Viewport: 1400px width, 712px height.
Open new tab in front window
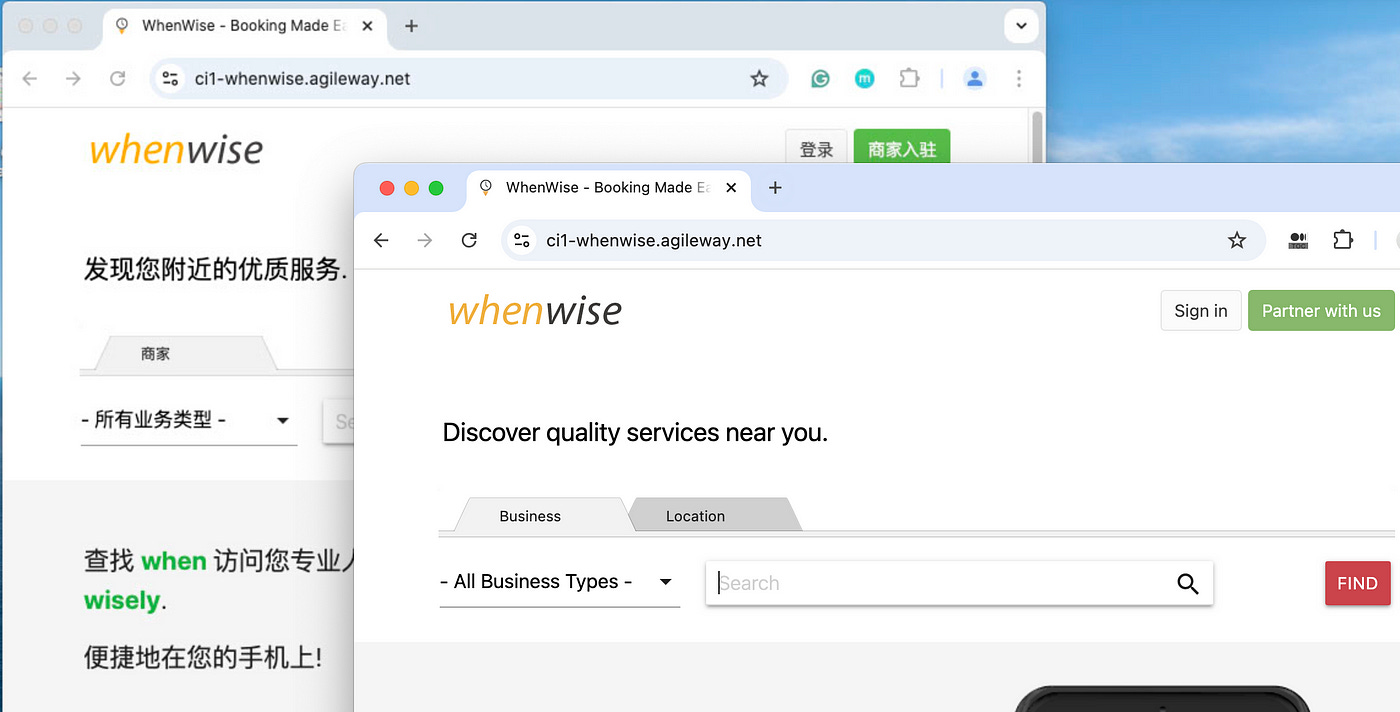point(775,187)
